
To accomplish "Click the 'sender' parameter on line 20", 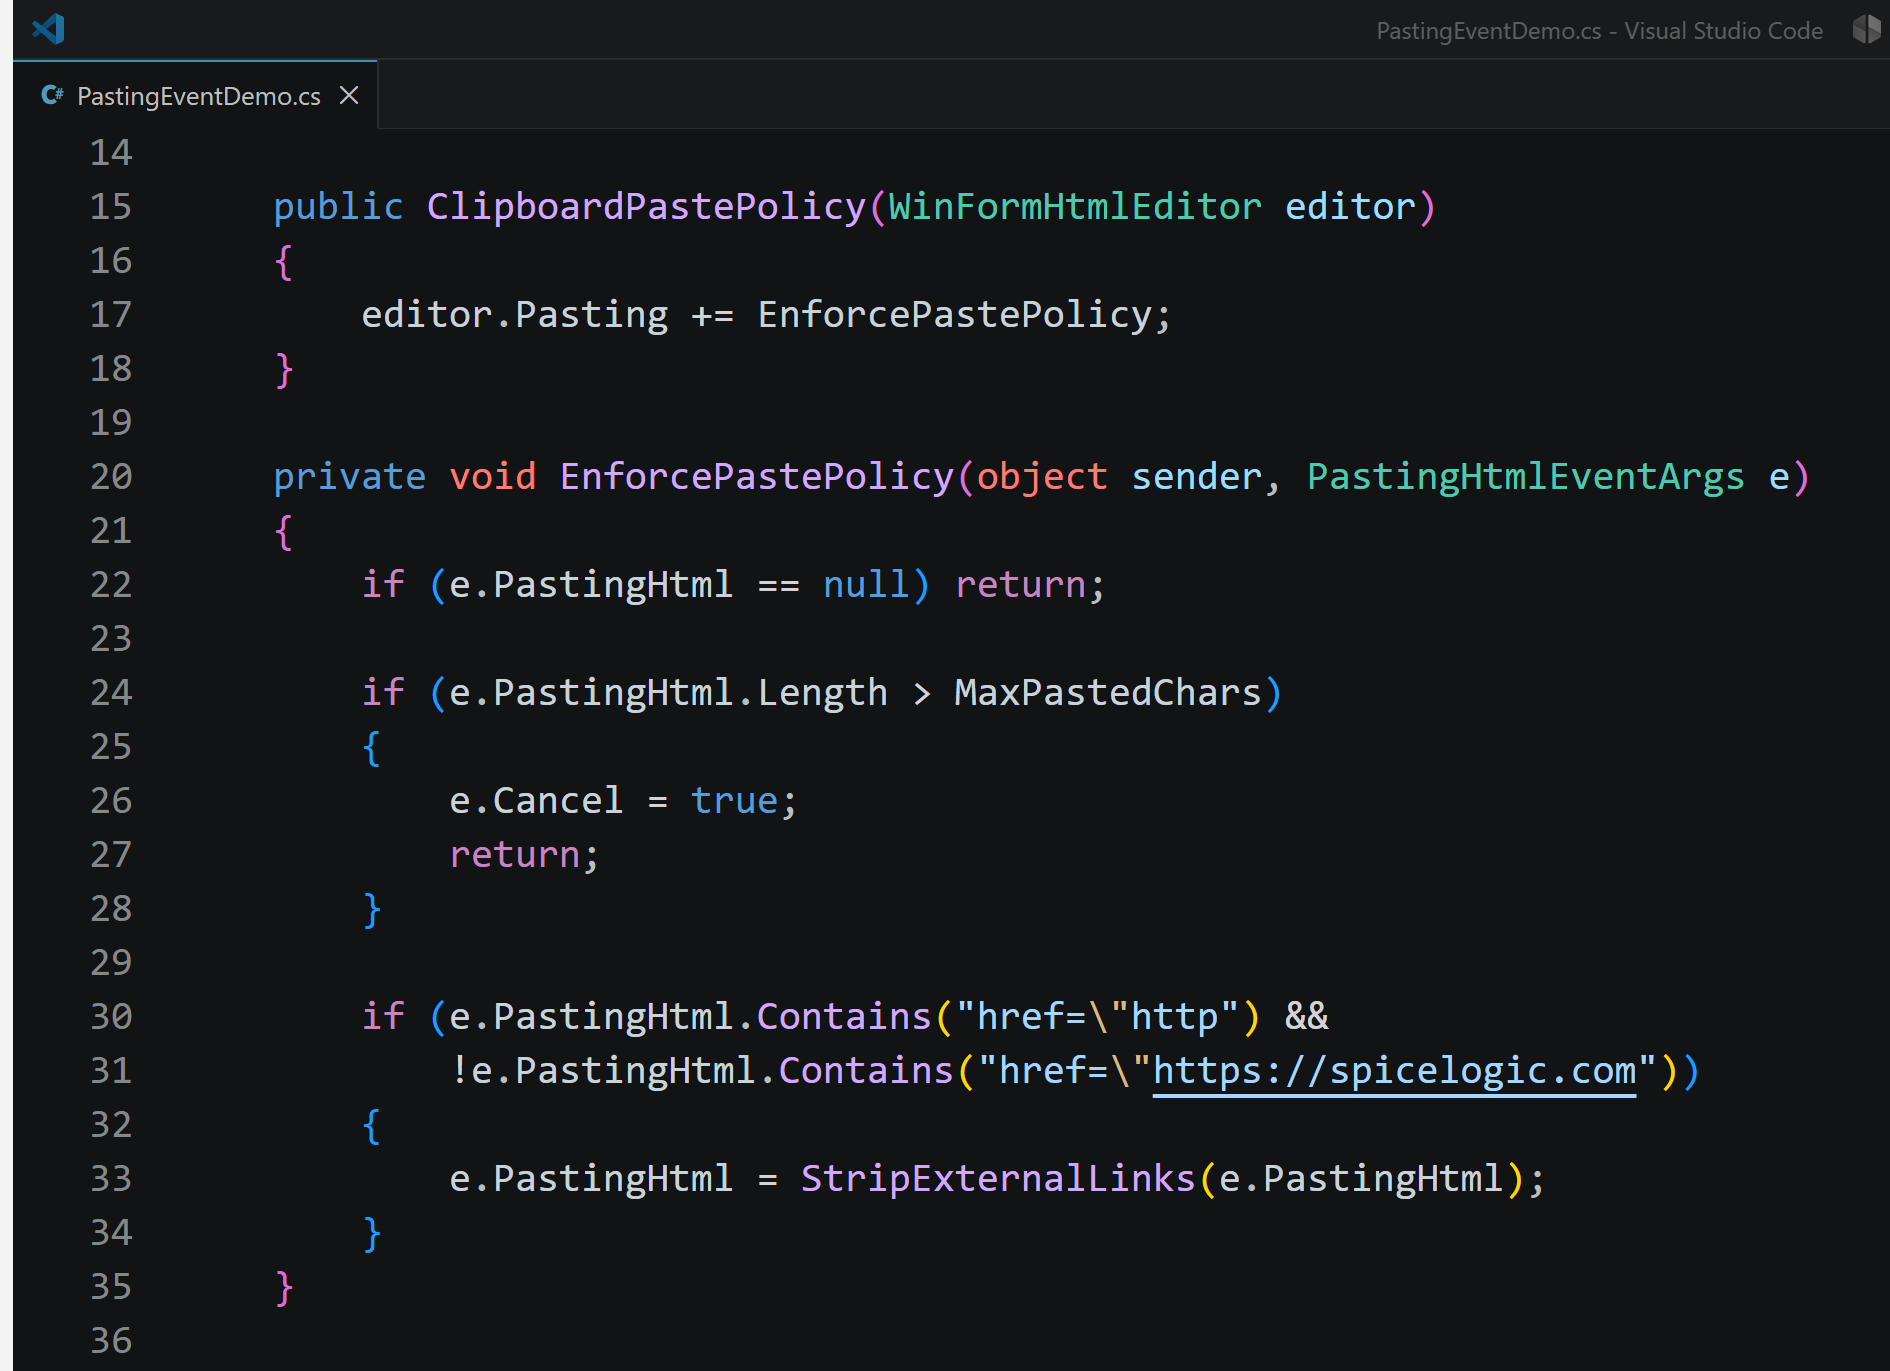I will 1196,476.
